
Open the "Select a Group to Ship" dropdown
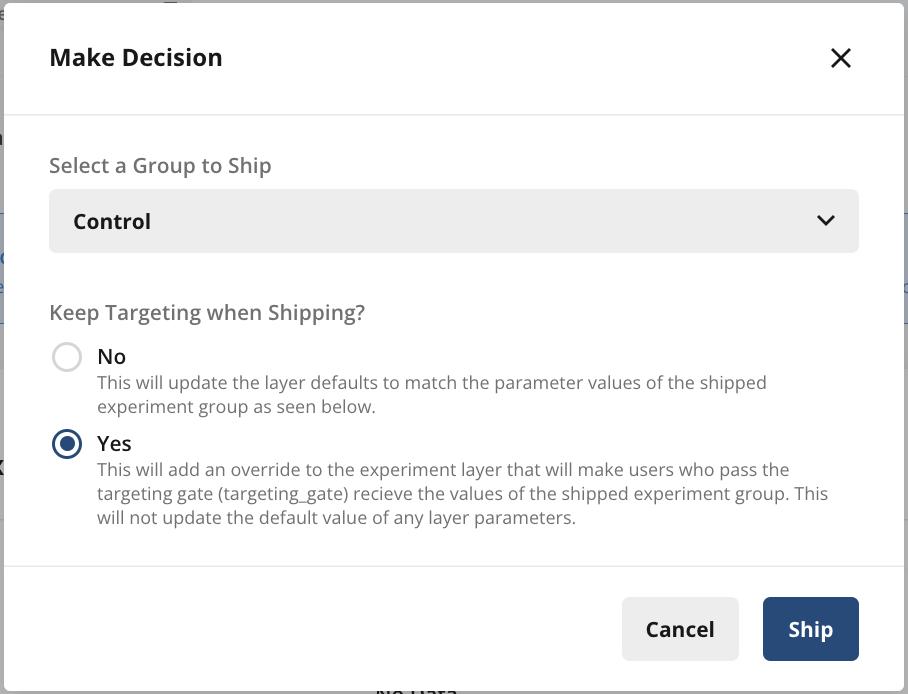453,220
